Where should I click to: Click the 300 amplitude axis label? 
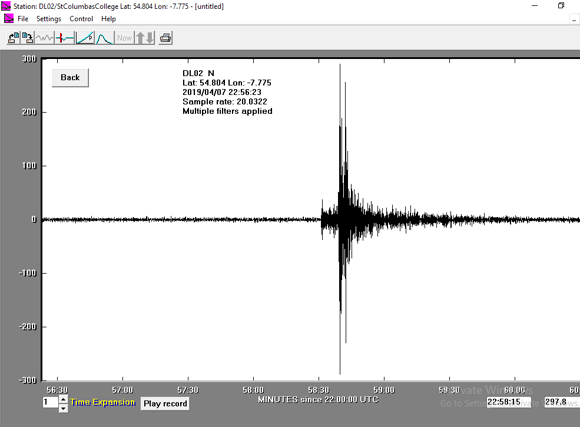[x=29, y=59]
